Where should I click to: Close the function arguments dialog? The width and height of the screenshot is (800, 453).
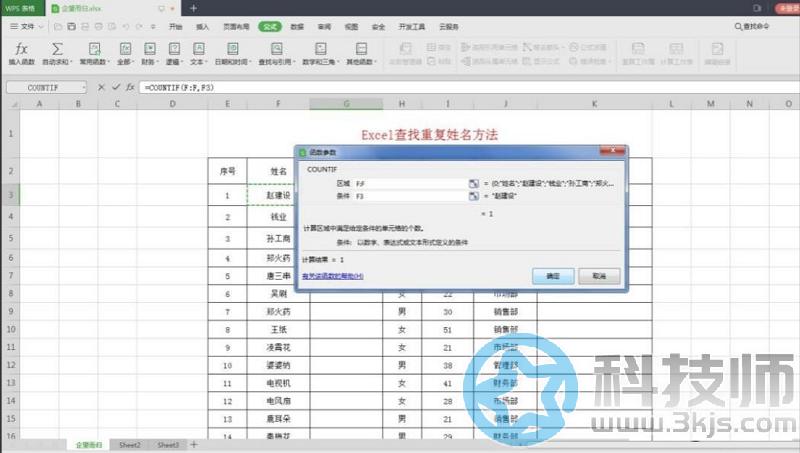612,150
